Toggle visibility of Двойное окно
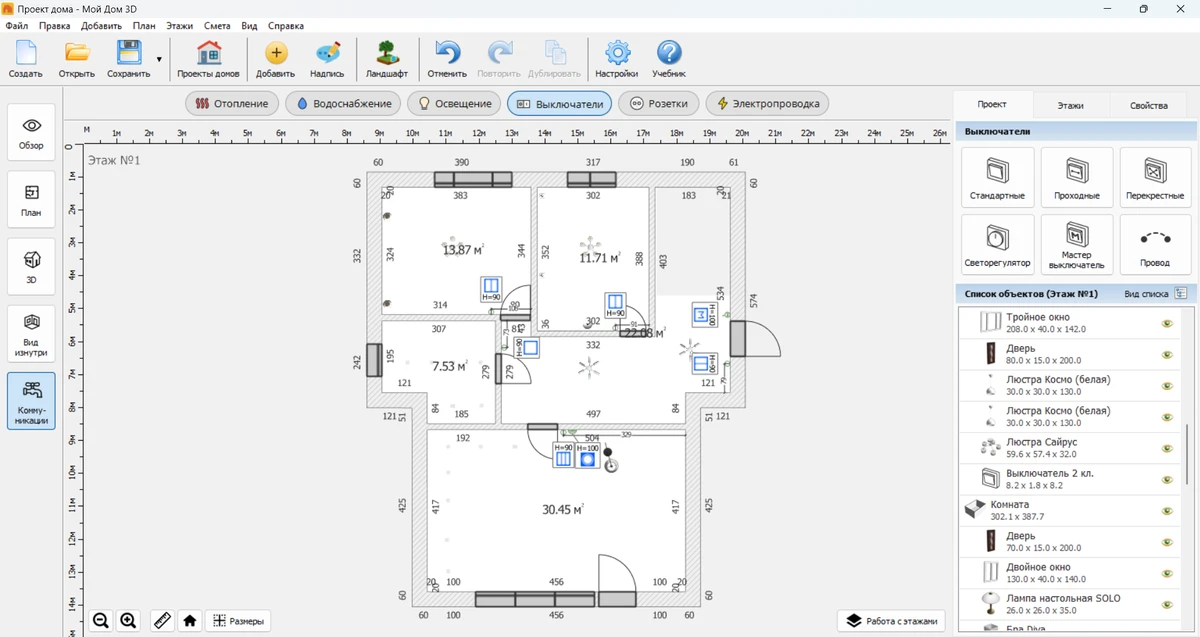Viewport: 1200px width, 637px height. [1166, 573]
